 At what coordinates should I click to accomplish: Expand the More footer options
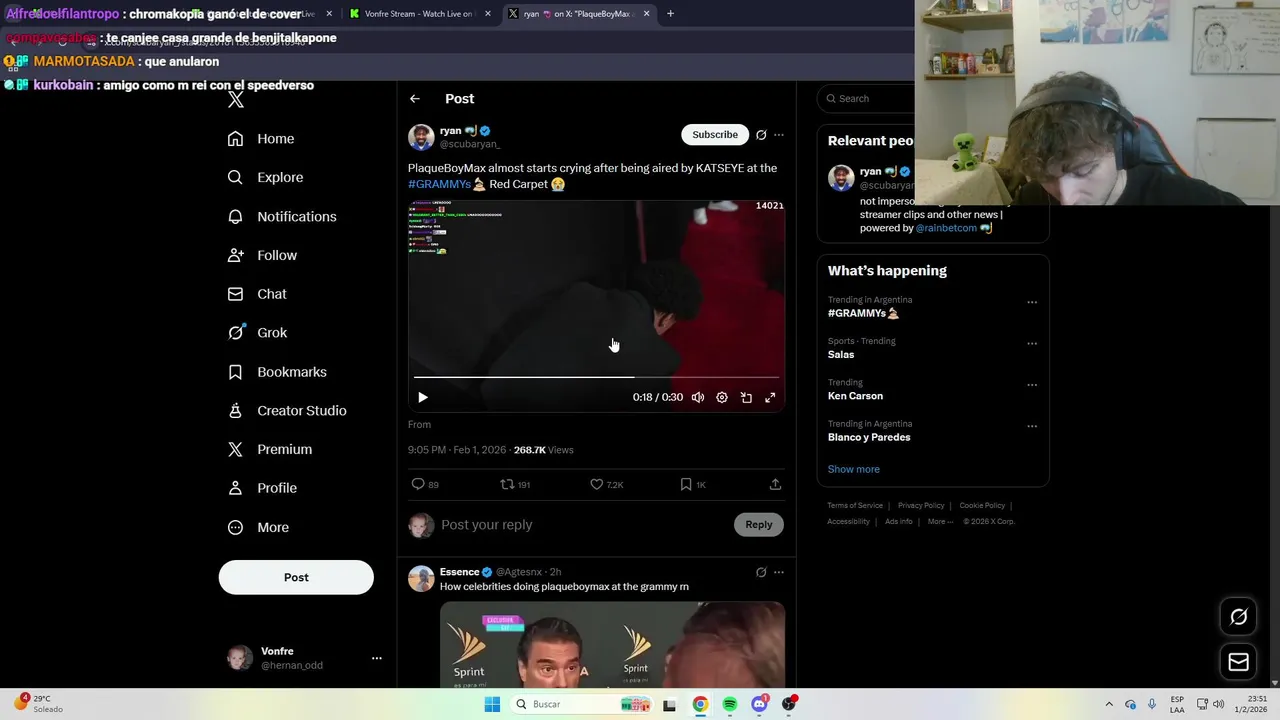point(940,521)
